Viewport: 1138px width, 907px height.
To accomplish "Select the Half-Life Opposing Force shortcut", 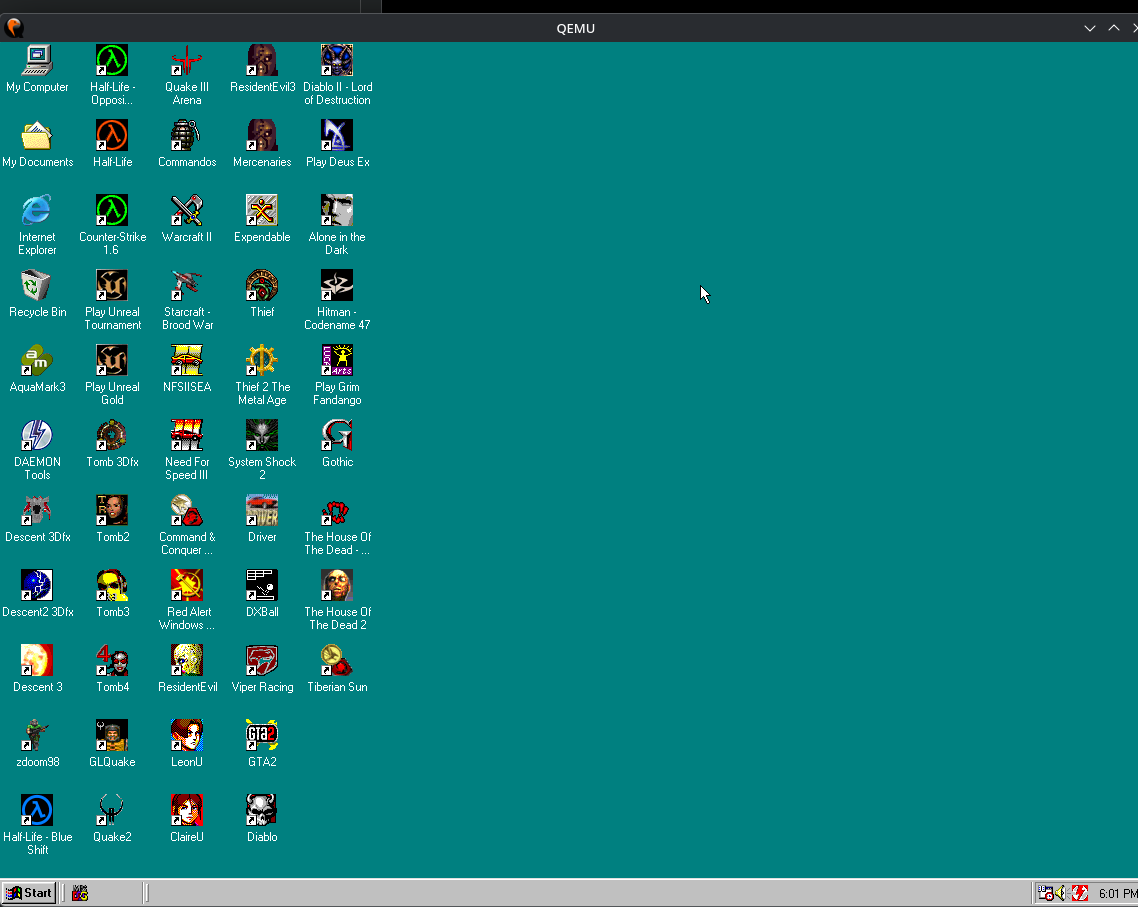I will click(x=112, y=60).
